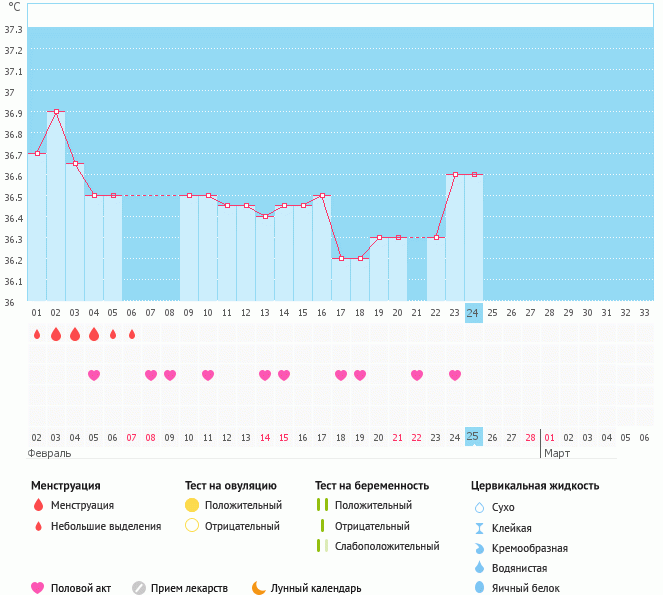Click the Прием лекарств pill icon
663x595 pixels.
click(x=139, y=588)
